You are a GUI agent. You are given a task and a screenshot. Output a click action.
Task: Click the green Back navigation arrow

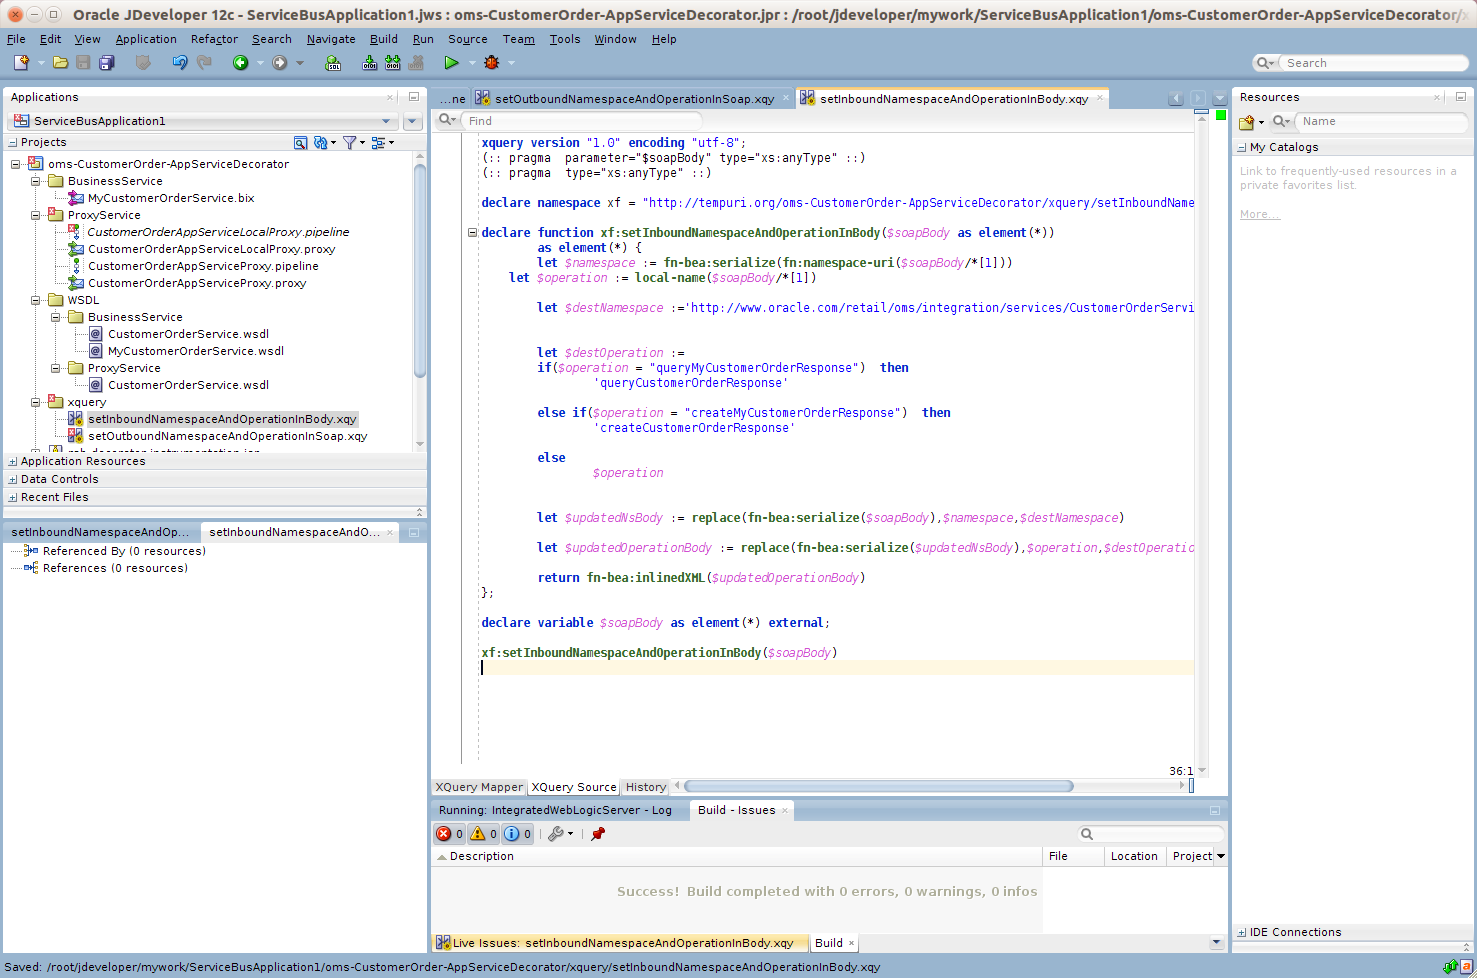240,63
